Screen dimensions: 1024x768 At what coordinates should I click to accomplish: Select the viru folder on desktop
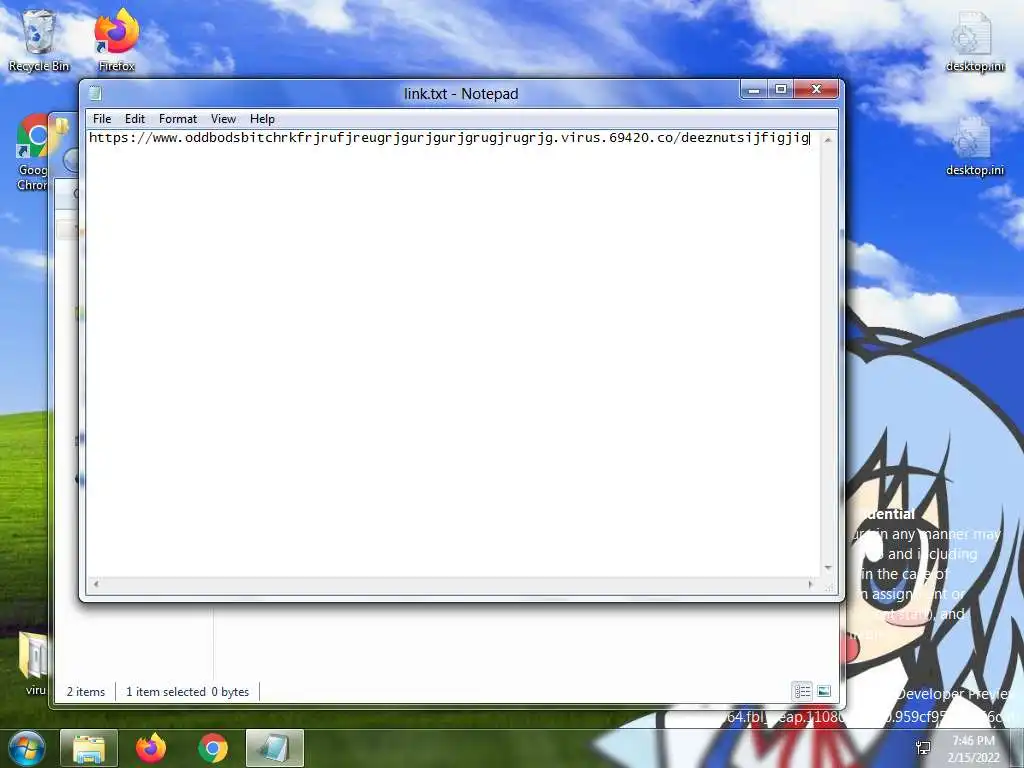click(34, 663)
